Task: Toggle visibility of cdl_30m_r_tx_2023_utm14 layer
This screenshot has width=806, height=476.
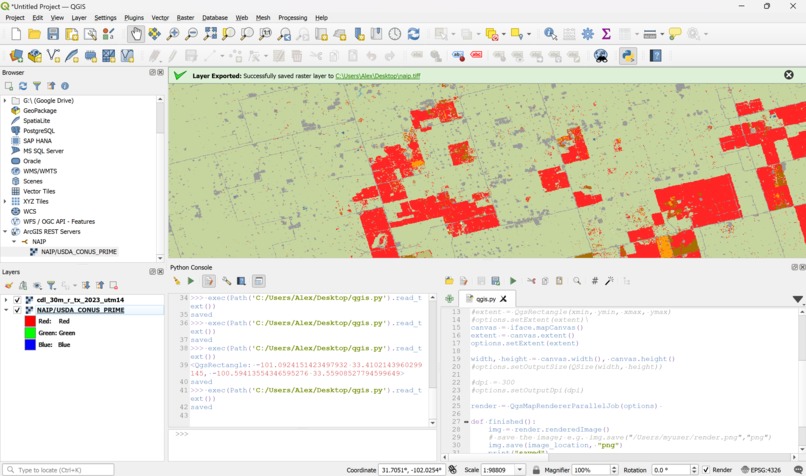Action: pos(17,300)
